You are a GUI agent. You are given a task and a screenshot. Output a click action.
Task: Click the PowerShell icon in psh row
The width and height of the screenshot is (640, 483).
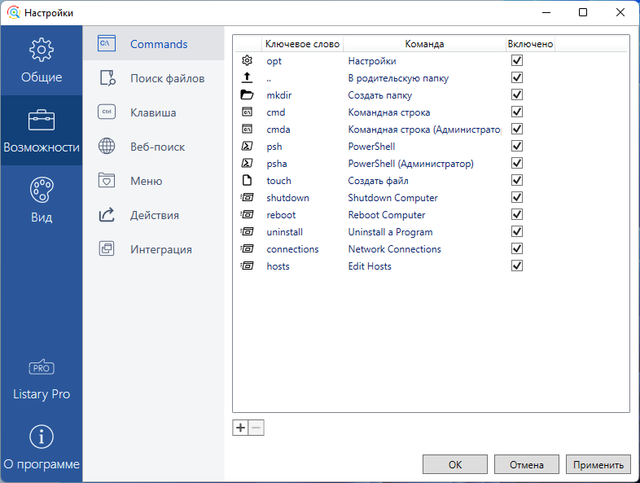coord(248,146)
